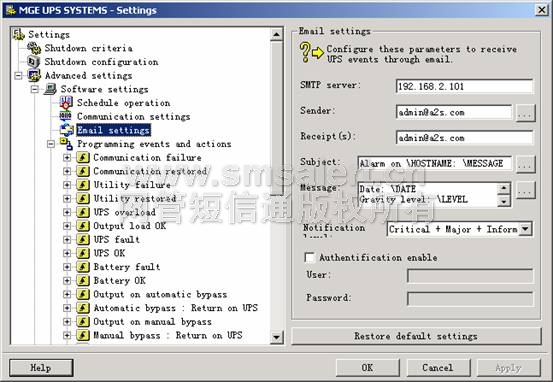
Task: Expand the Communication failure node
Action: [67, 158]
